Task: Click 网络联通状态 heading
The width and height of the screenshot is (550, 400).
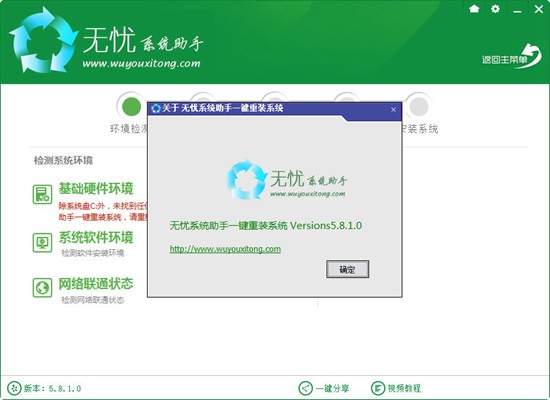Action: coord(96,284)
